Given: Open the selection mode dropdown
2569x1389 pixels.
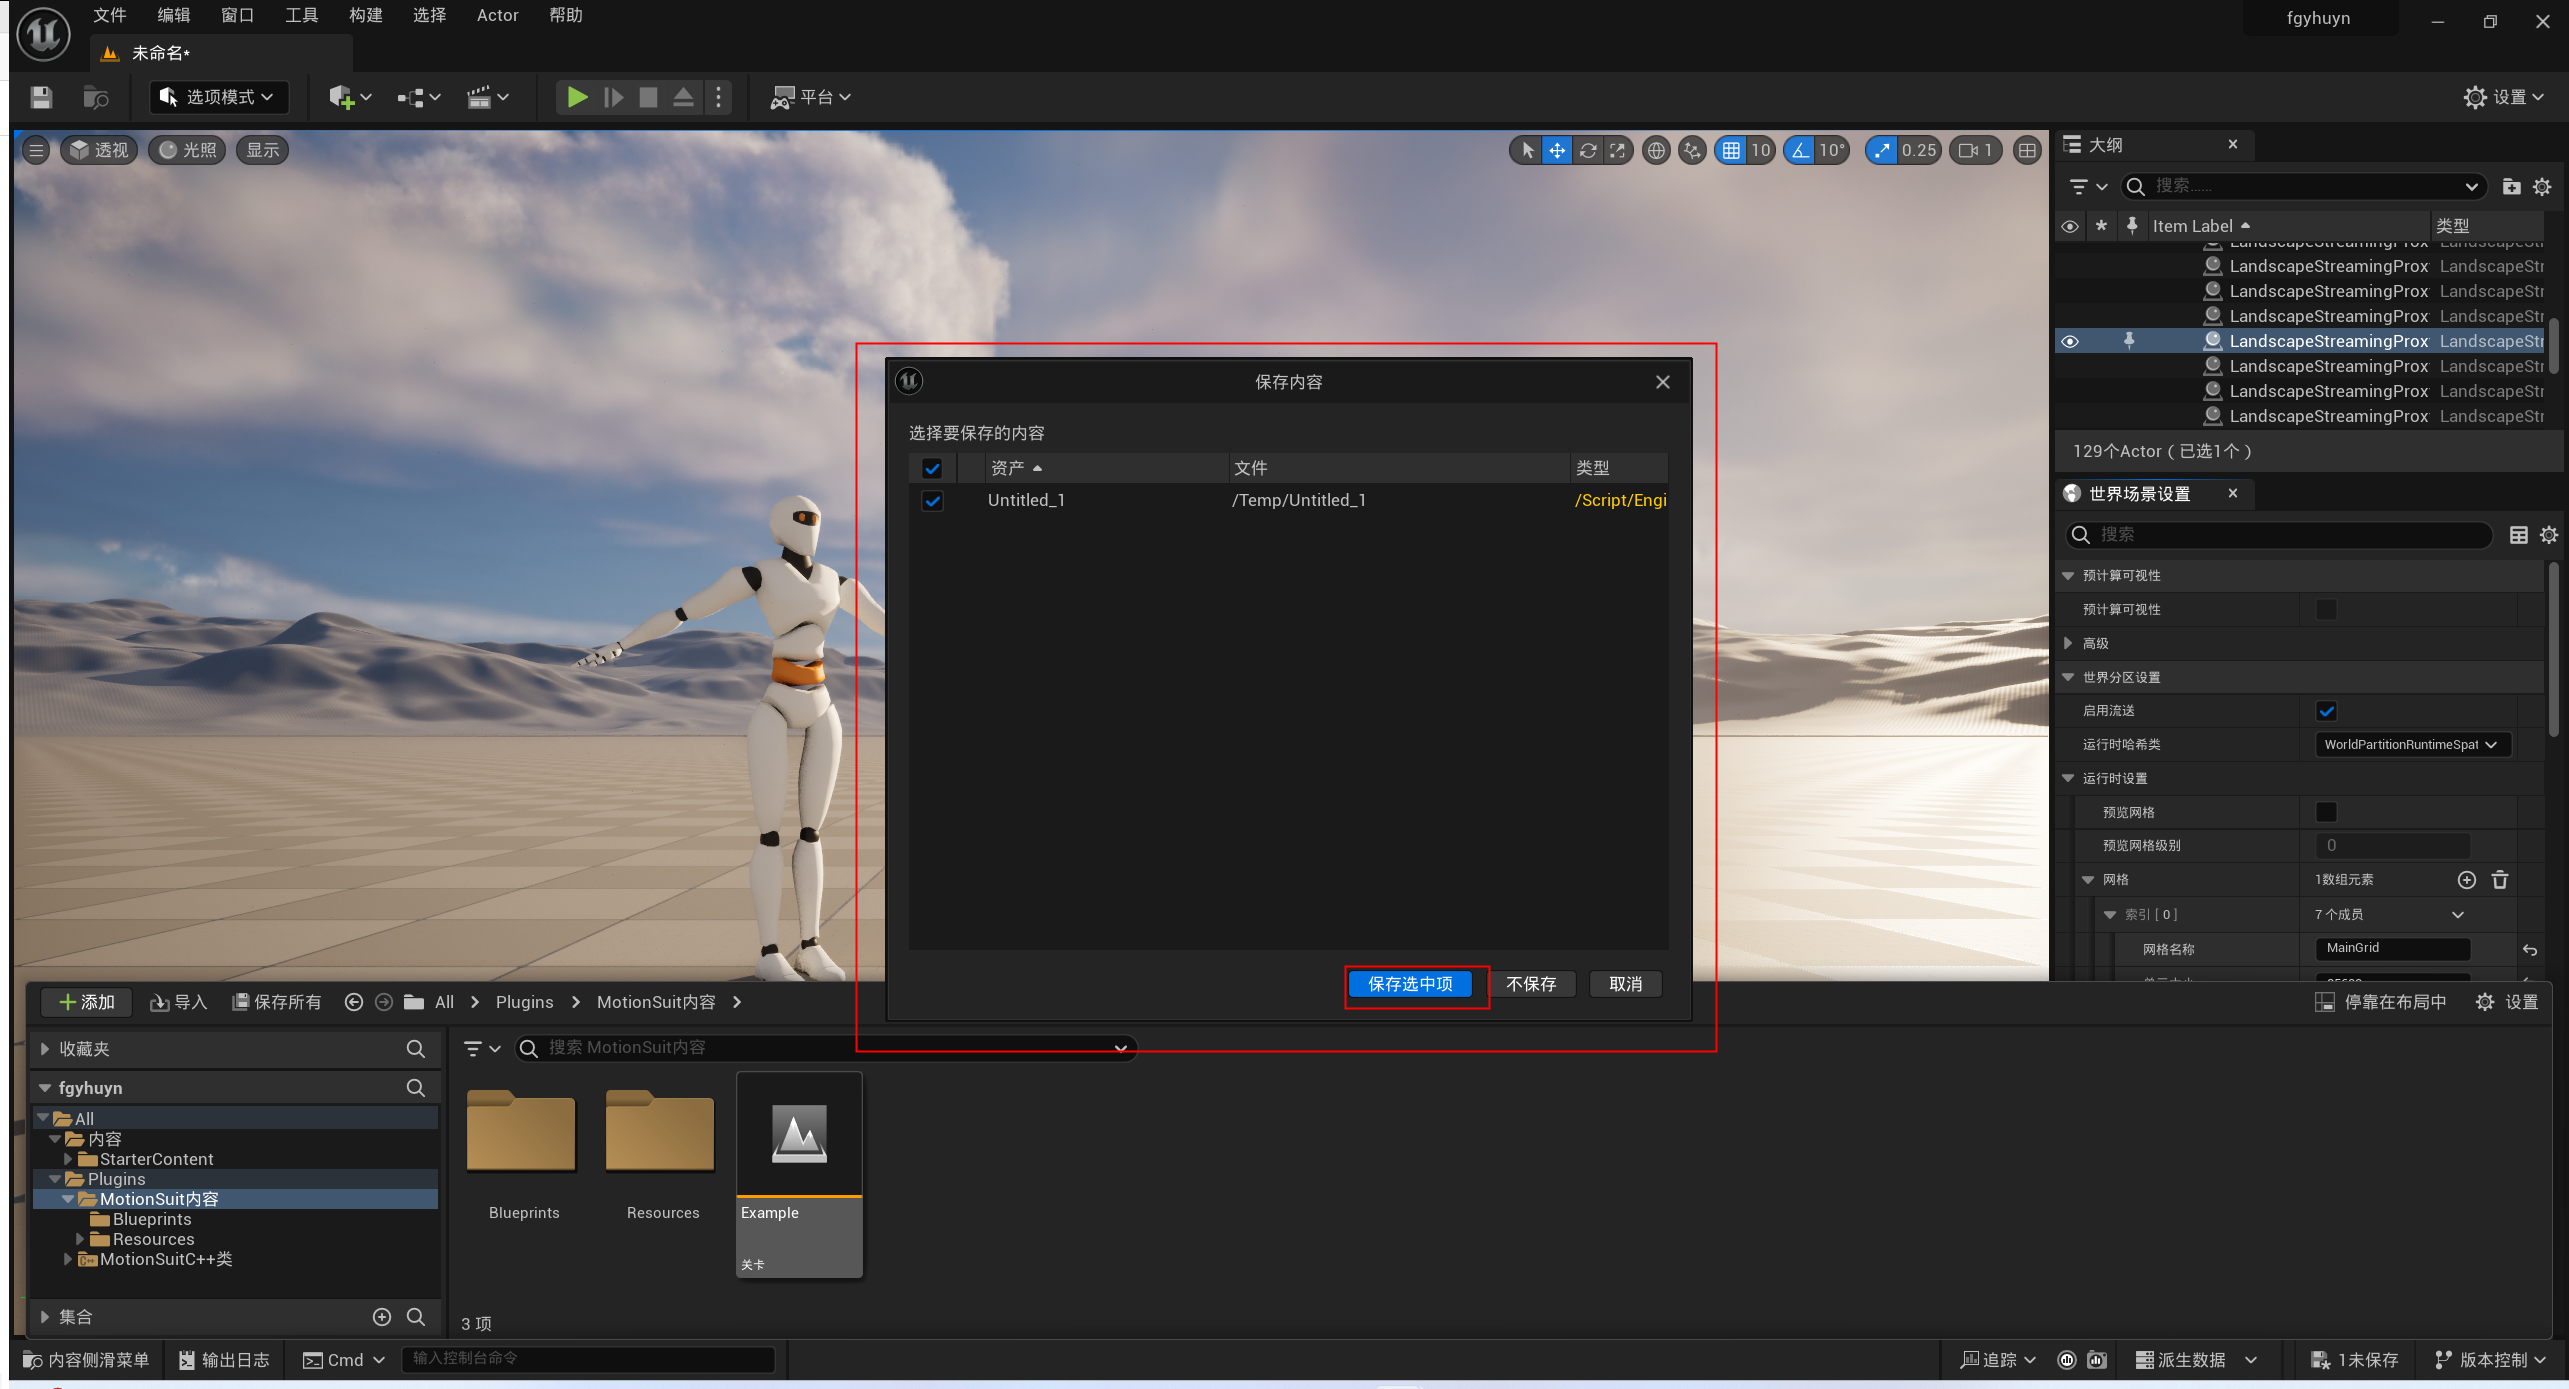Looking at the screenshot, I should click(x=219, y=97).
